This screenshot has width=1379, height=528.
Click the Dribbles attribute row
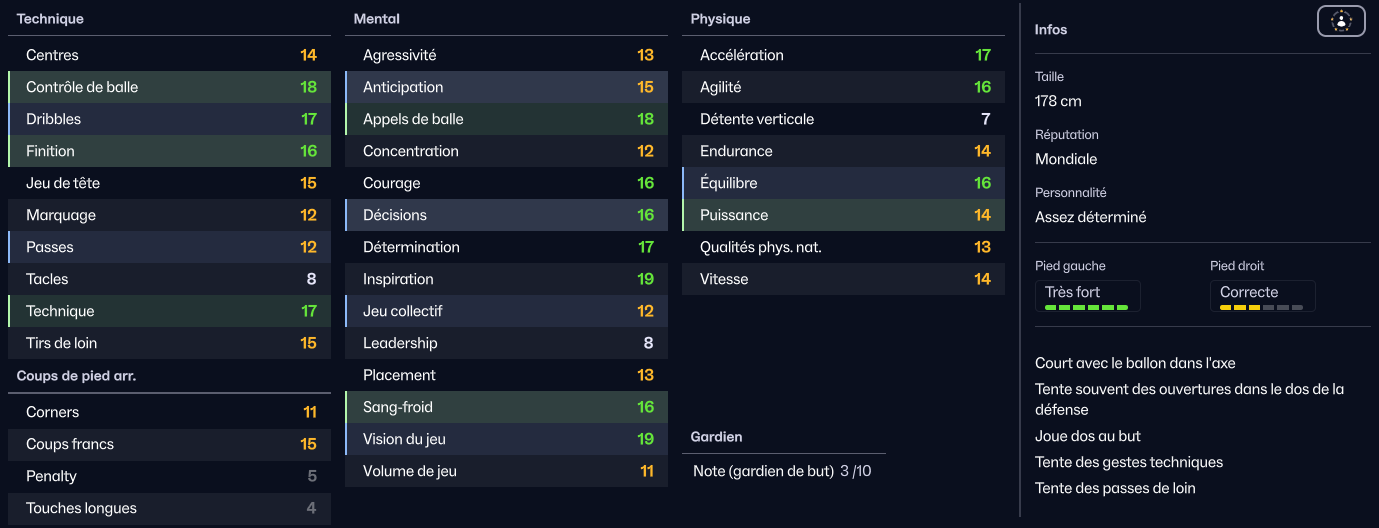coord(169,119)
